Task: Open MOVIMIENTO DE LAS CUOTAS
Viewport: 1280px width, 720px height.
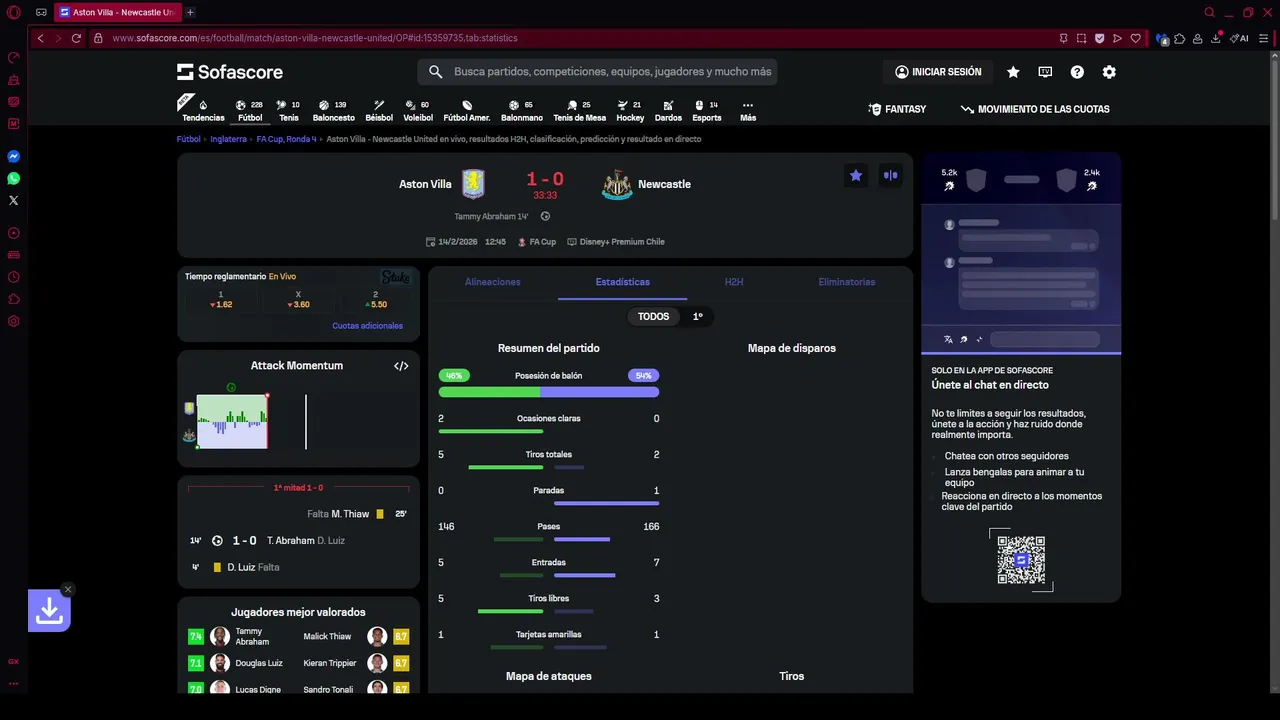Action: 1035,109
